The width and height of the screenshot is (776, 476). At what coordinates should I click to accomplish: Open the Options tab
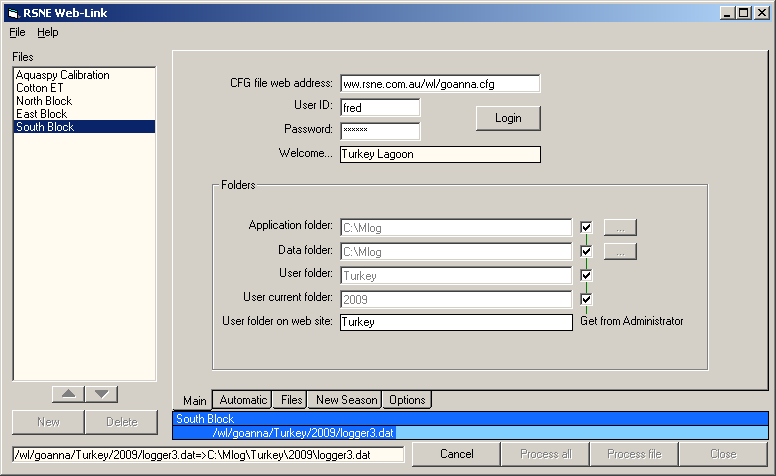point(408,400)
